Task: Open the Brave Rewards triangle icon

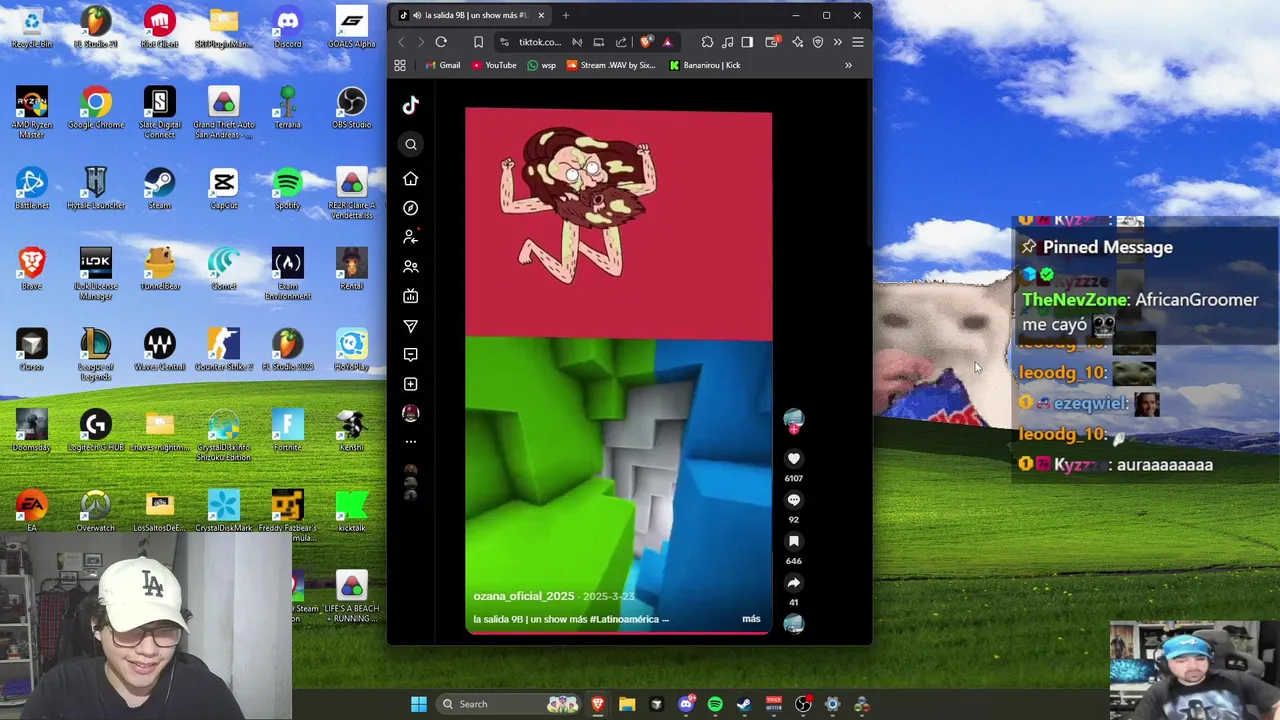Action: point(667,42)
